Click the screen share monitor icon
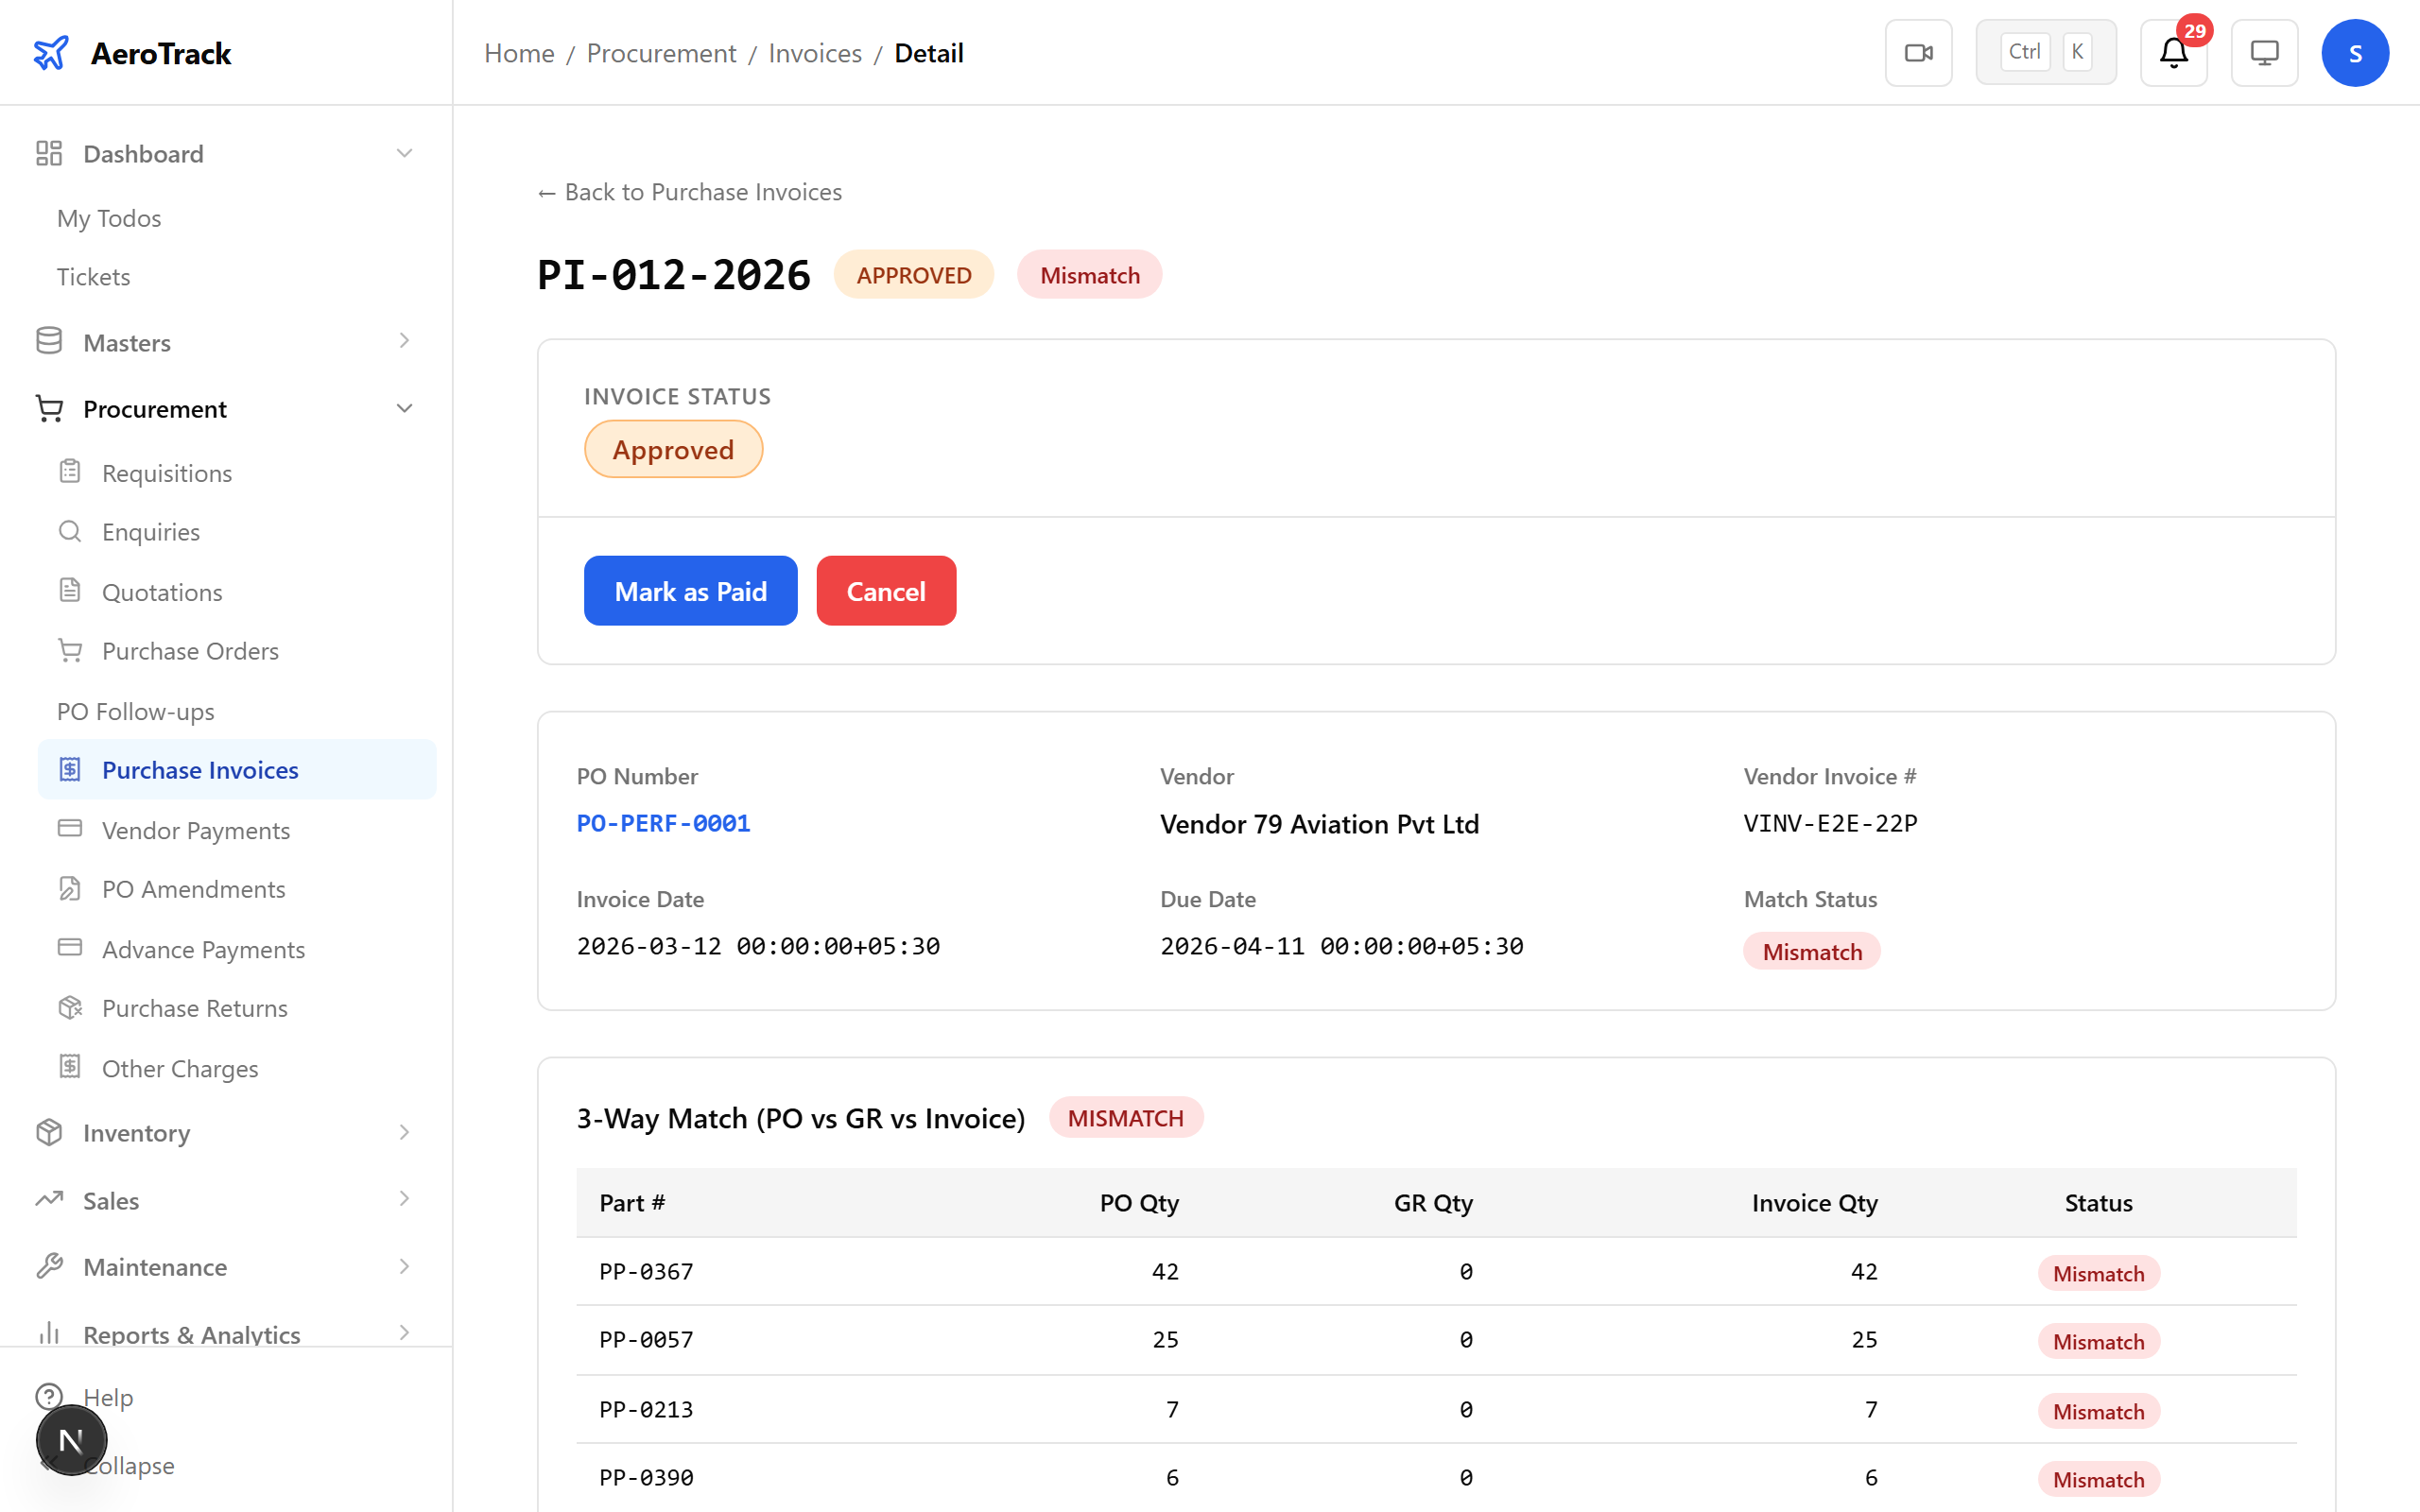The width and height of the screenshot is (2420, 1512). coord(2264,52)
